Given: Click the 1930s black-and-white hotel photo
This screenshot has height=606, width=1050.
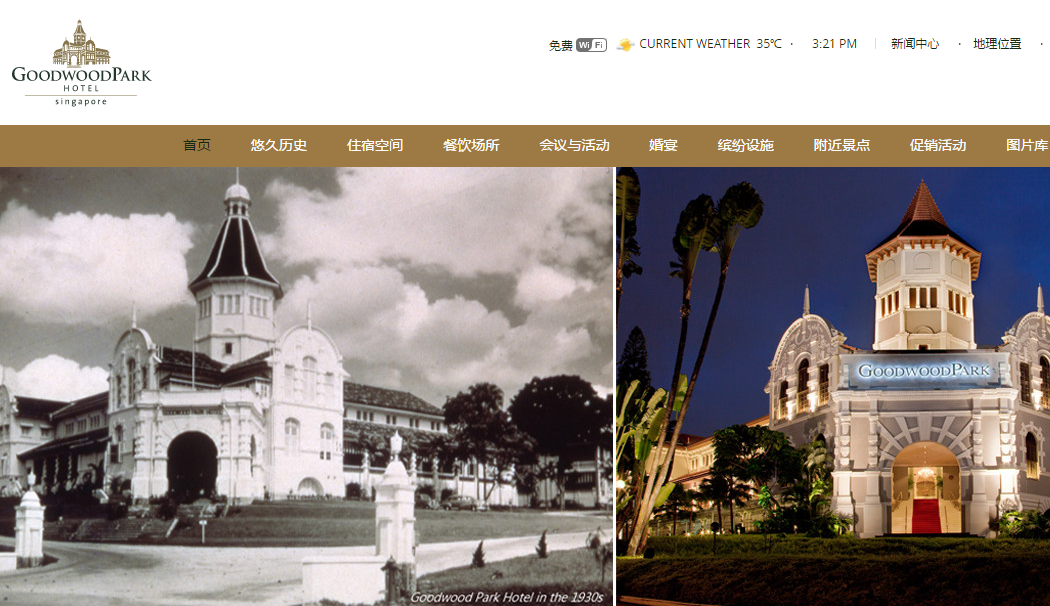Looking at the screenshot, I should pyautogui.click(x=307, y=386).
